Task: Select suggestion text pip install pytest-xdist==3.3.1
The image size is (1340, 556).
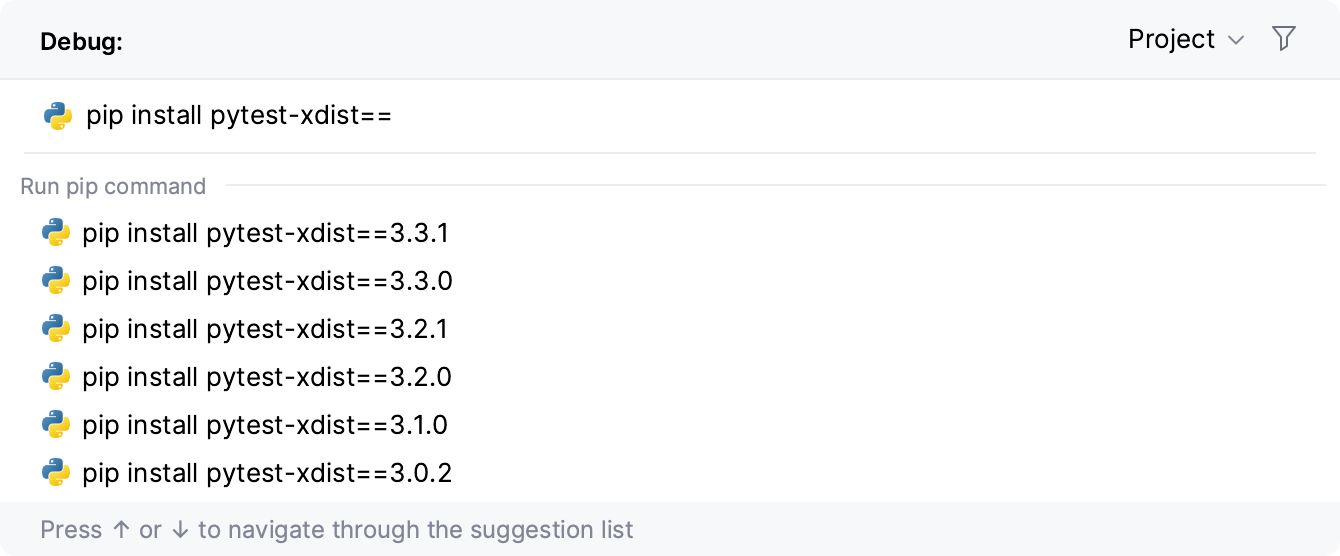Action: tap(265, 233)
